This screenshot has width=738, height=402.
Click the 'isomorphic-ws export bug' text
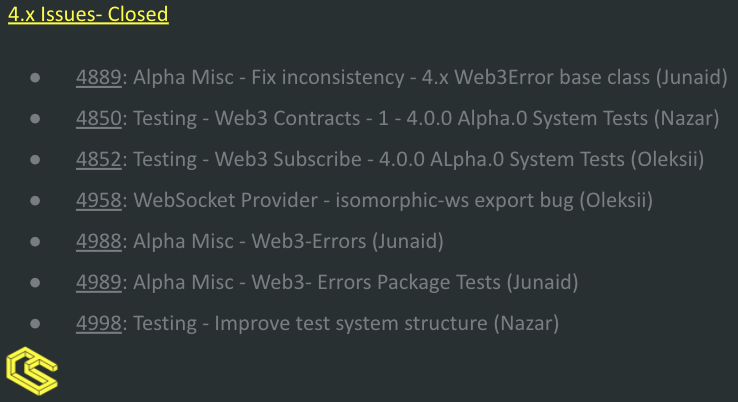455,201
